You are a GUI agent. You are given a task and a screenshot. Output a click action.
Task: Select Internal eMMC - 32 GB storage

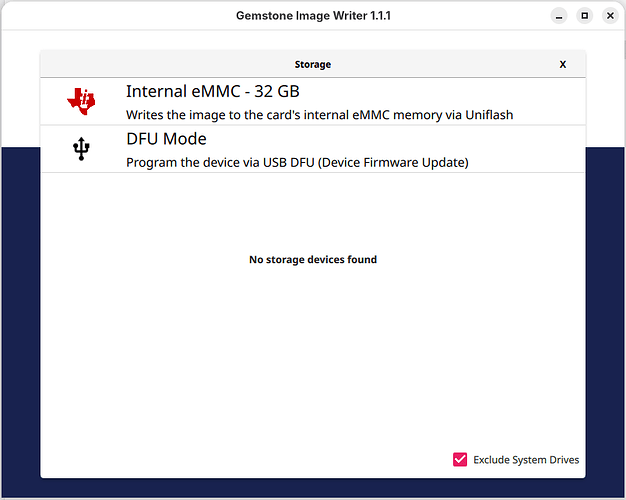pos(313,102)
